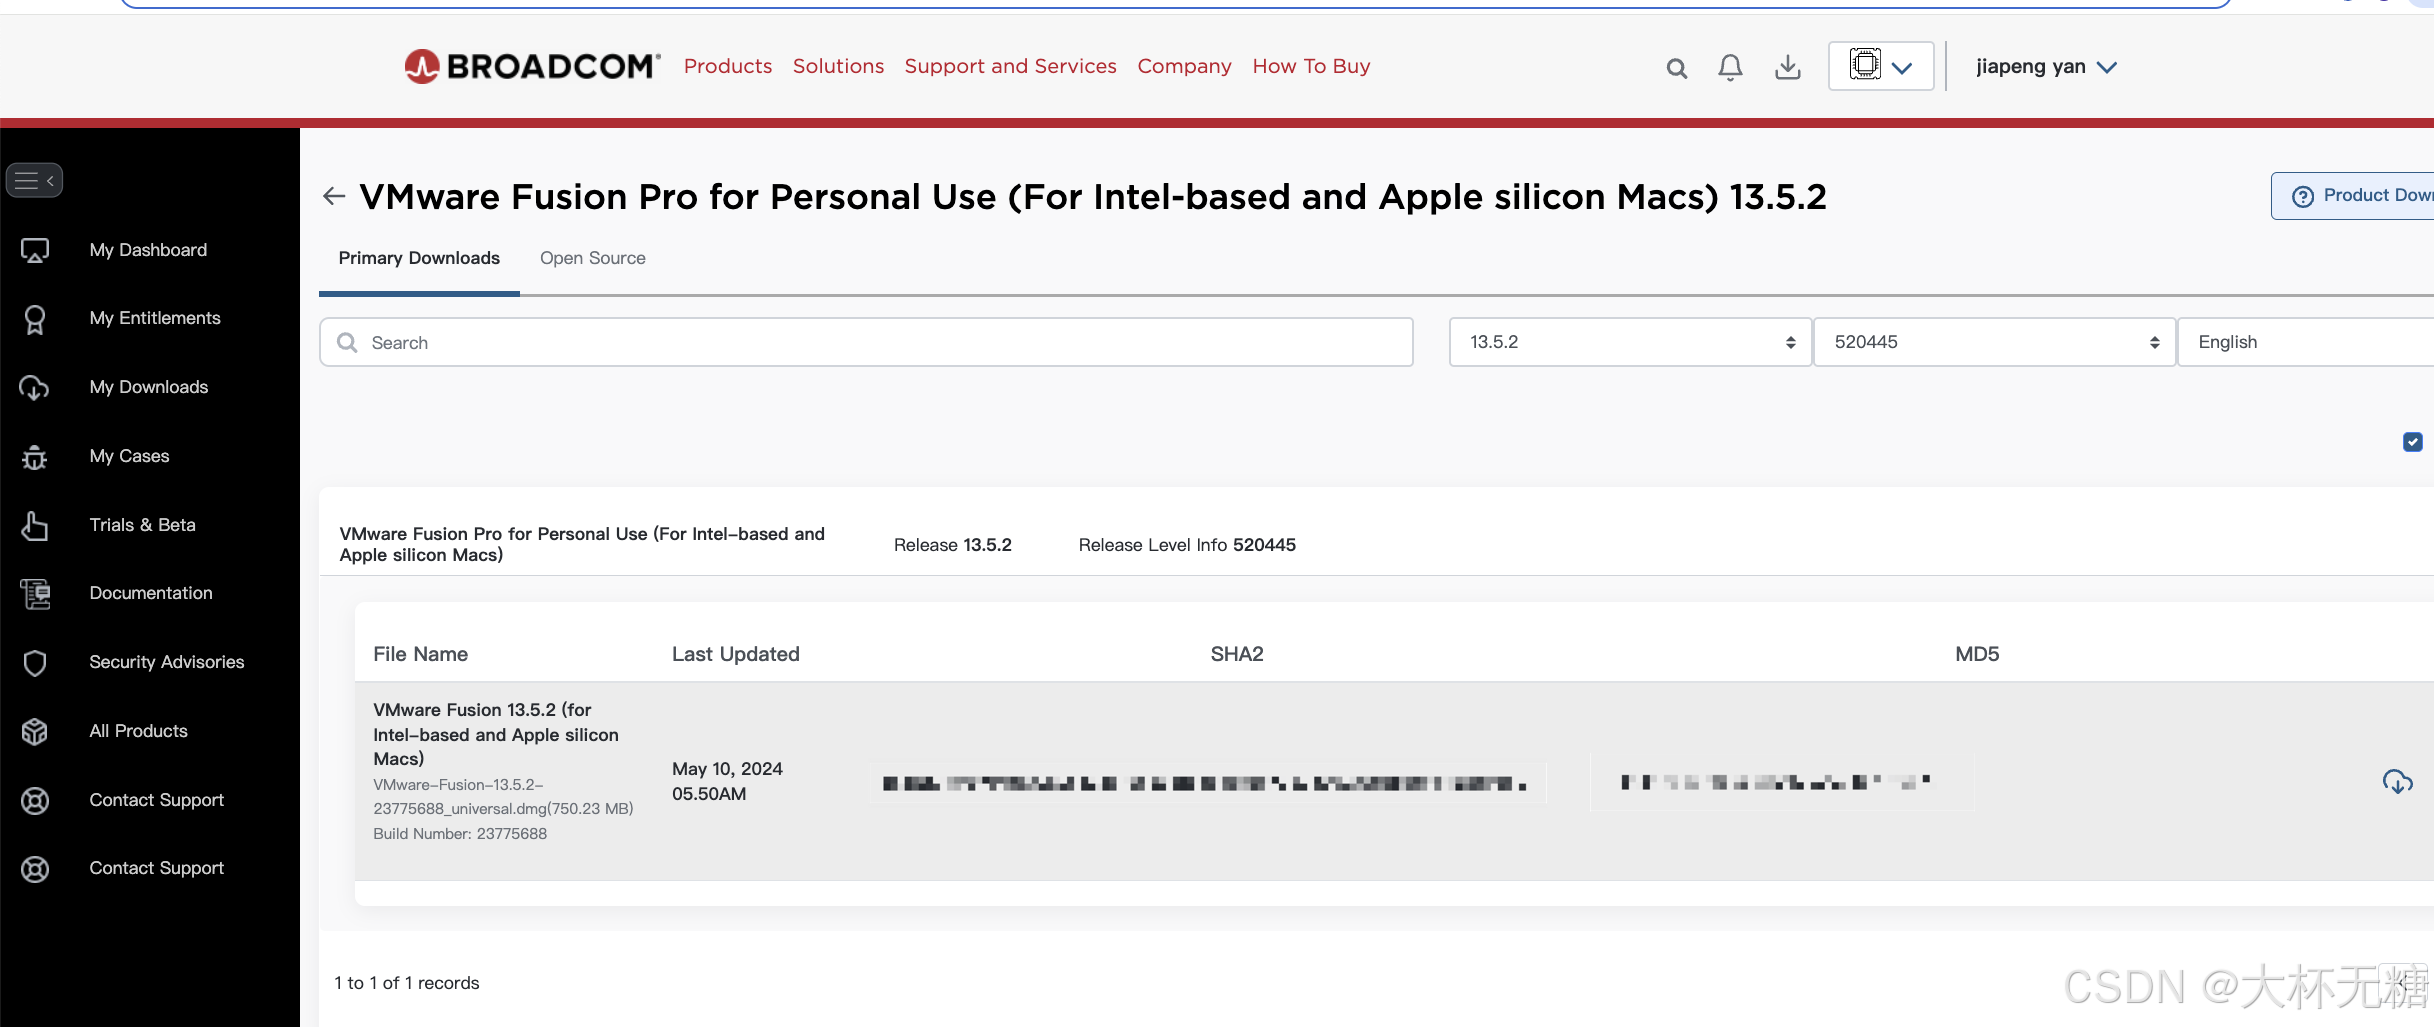
Task: Open the Support and Services menu
Action: [x=1010, y=66]
